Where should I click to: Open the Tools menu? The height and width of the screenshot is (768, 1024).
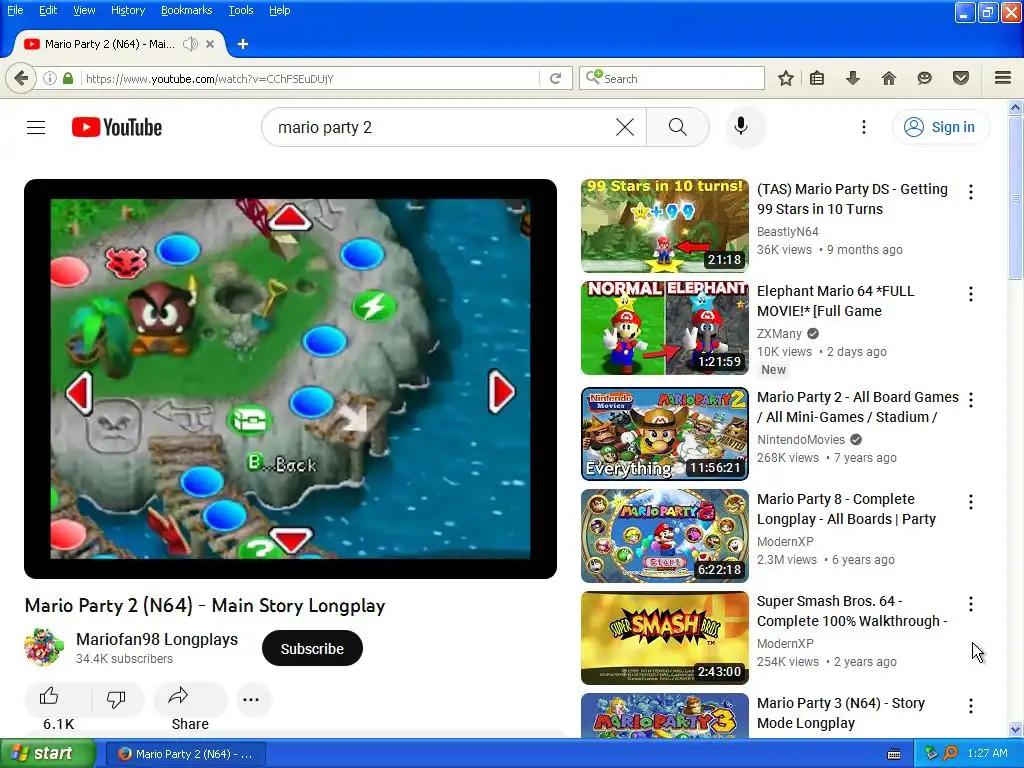pyautogui.click(x=241, y=10)
